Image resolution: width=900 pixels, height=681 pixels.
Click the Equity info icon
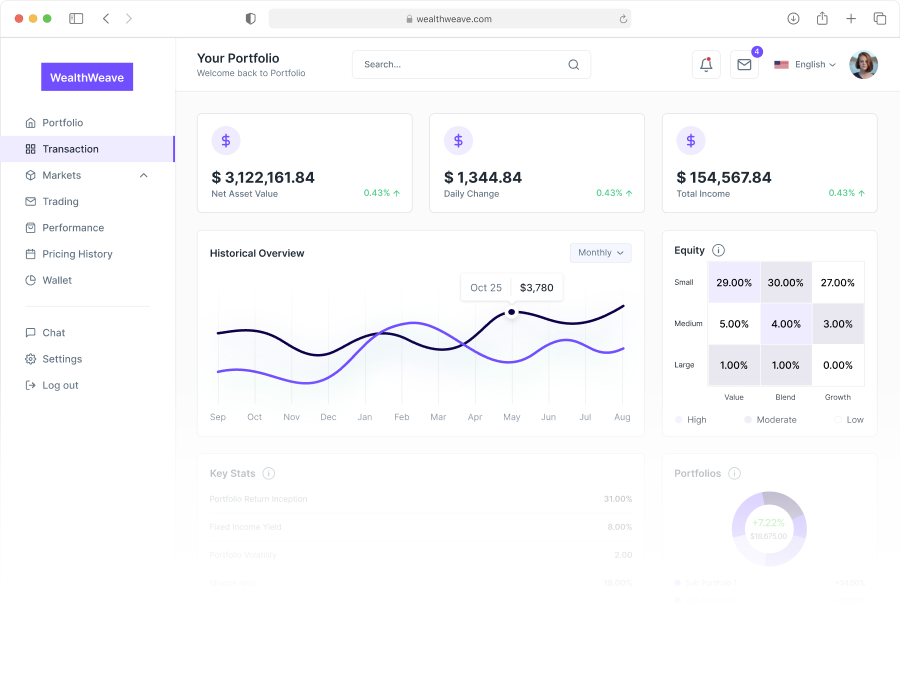coord(718,251)
